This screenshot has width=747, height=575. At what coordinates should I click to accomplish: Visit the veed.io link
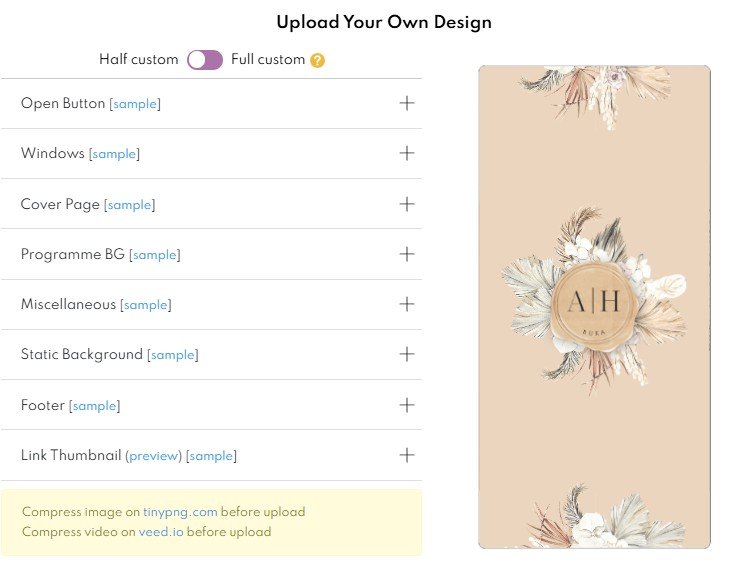click(161, 532)
